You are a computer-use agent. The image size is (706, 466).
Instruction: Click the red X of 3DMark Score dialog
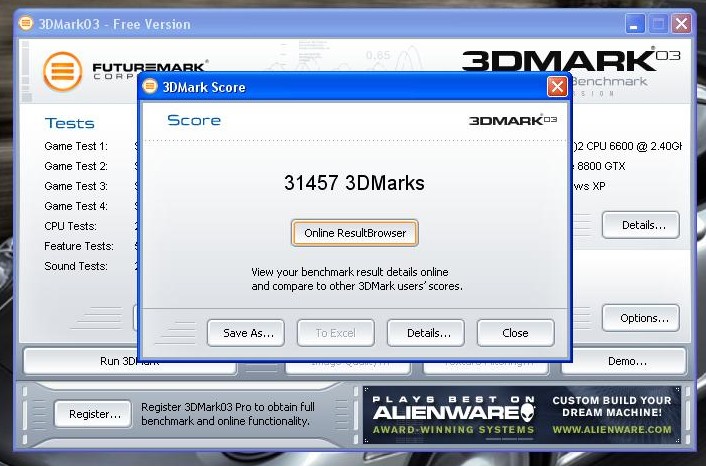pyautogui.click(x=557, y=86)
